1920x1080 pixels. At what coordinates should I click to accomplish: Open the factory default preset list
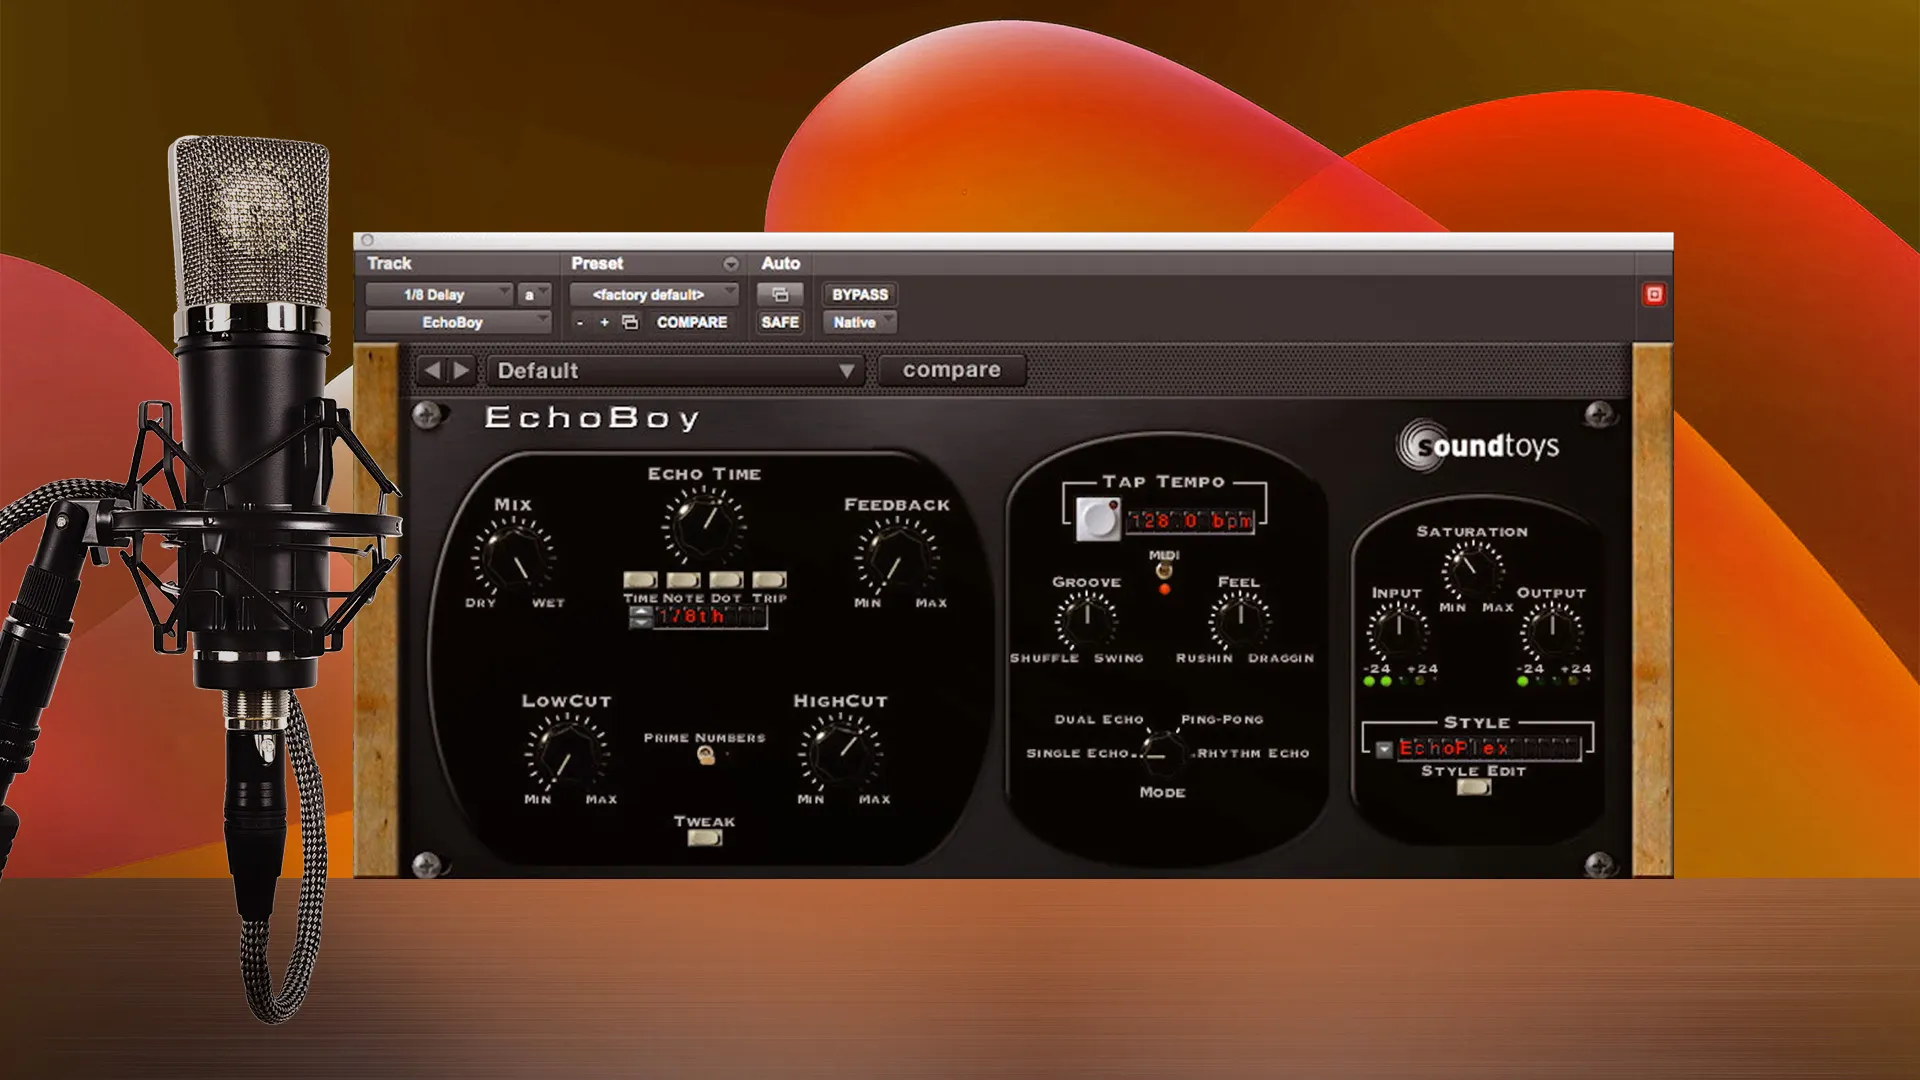[654, 295]
